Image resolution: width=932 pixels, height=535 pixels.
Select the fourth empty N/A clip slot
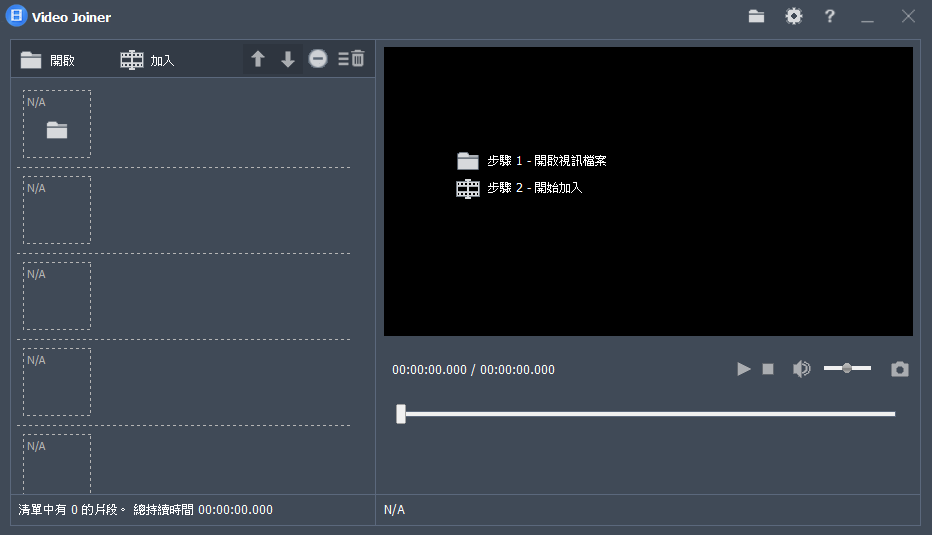[x=57, y=382]
